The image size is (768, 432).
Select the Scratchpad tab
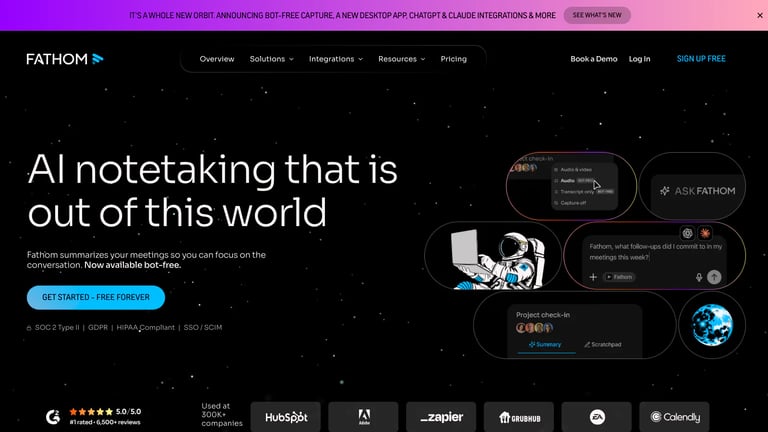[x=602, y=344]
